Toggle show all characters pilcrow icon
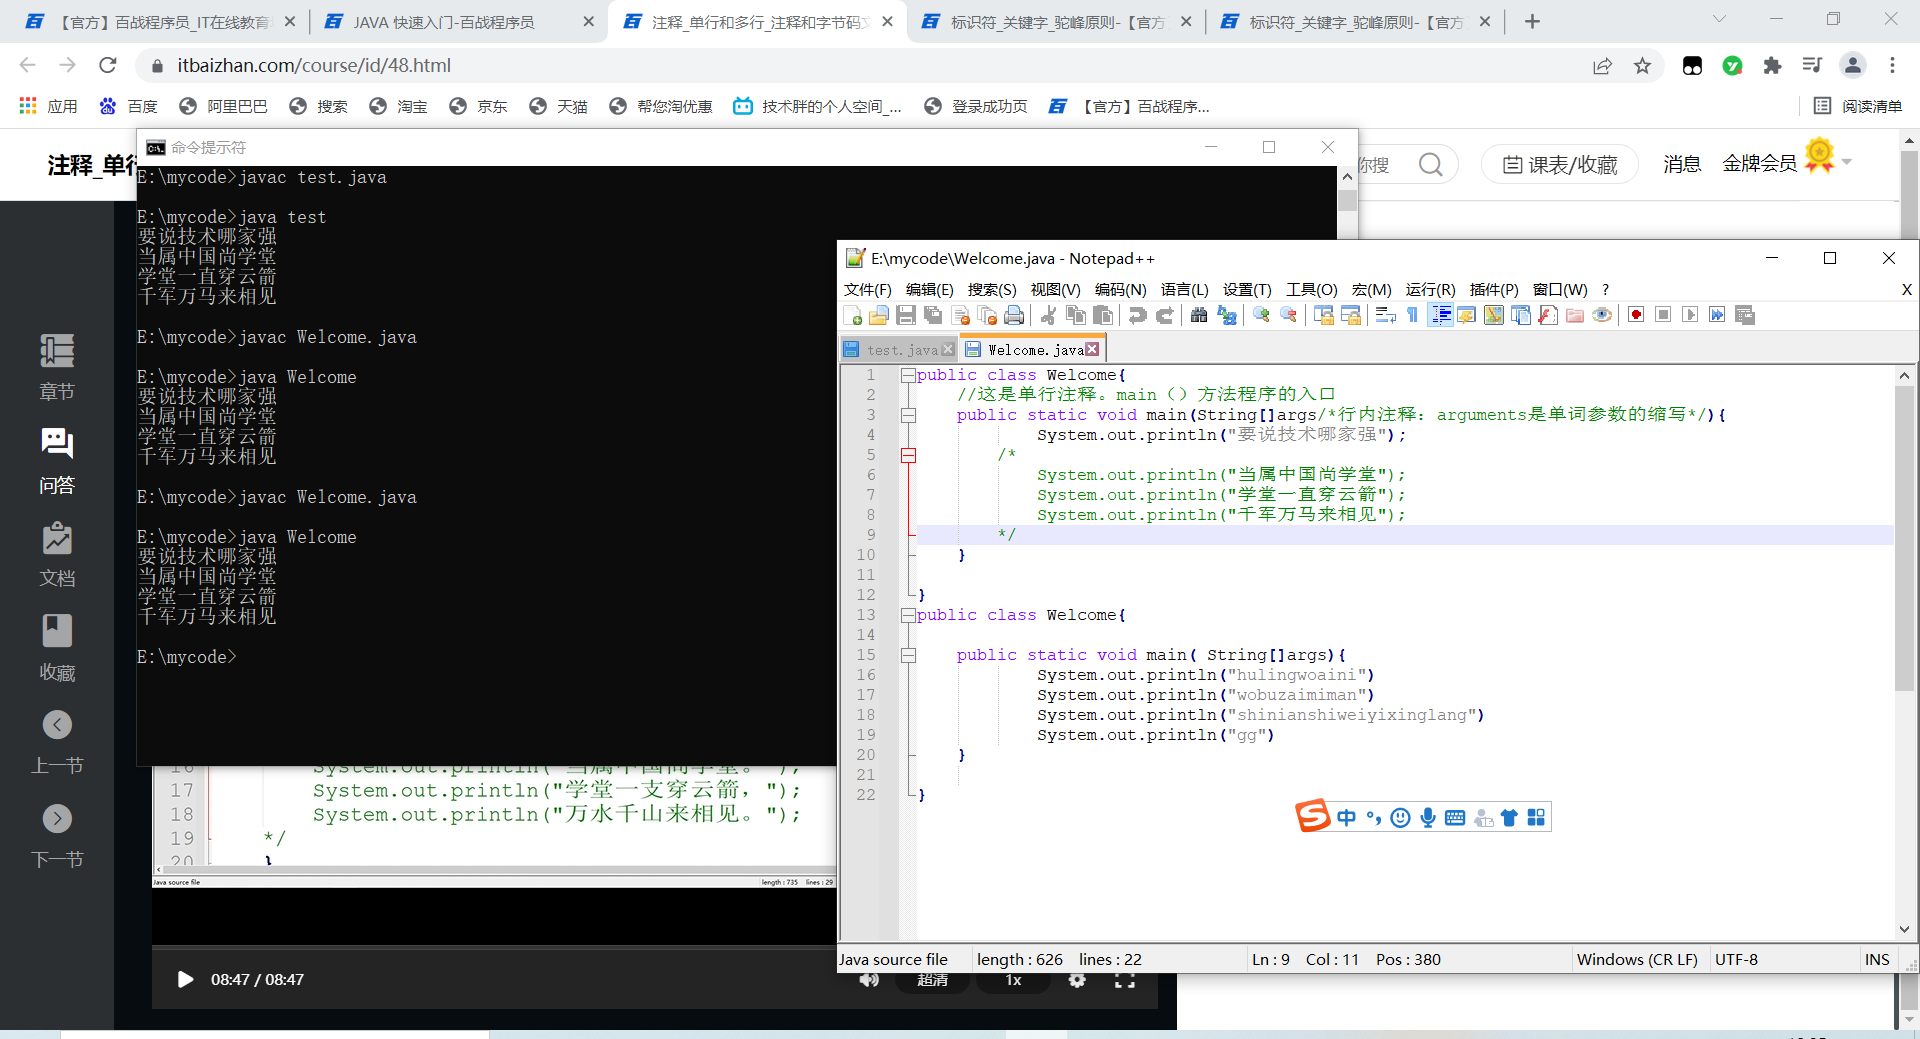The image size is (1920, 1039). tap(1412, 316)
